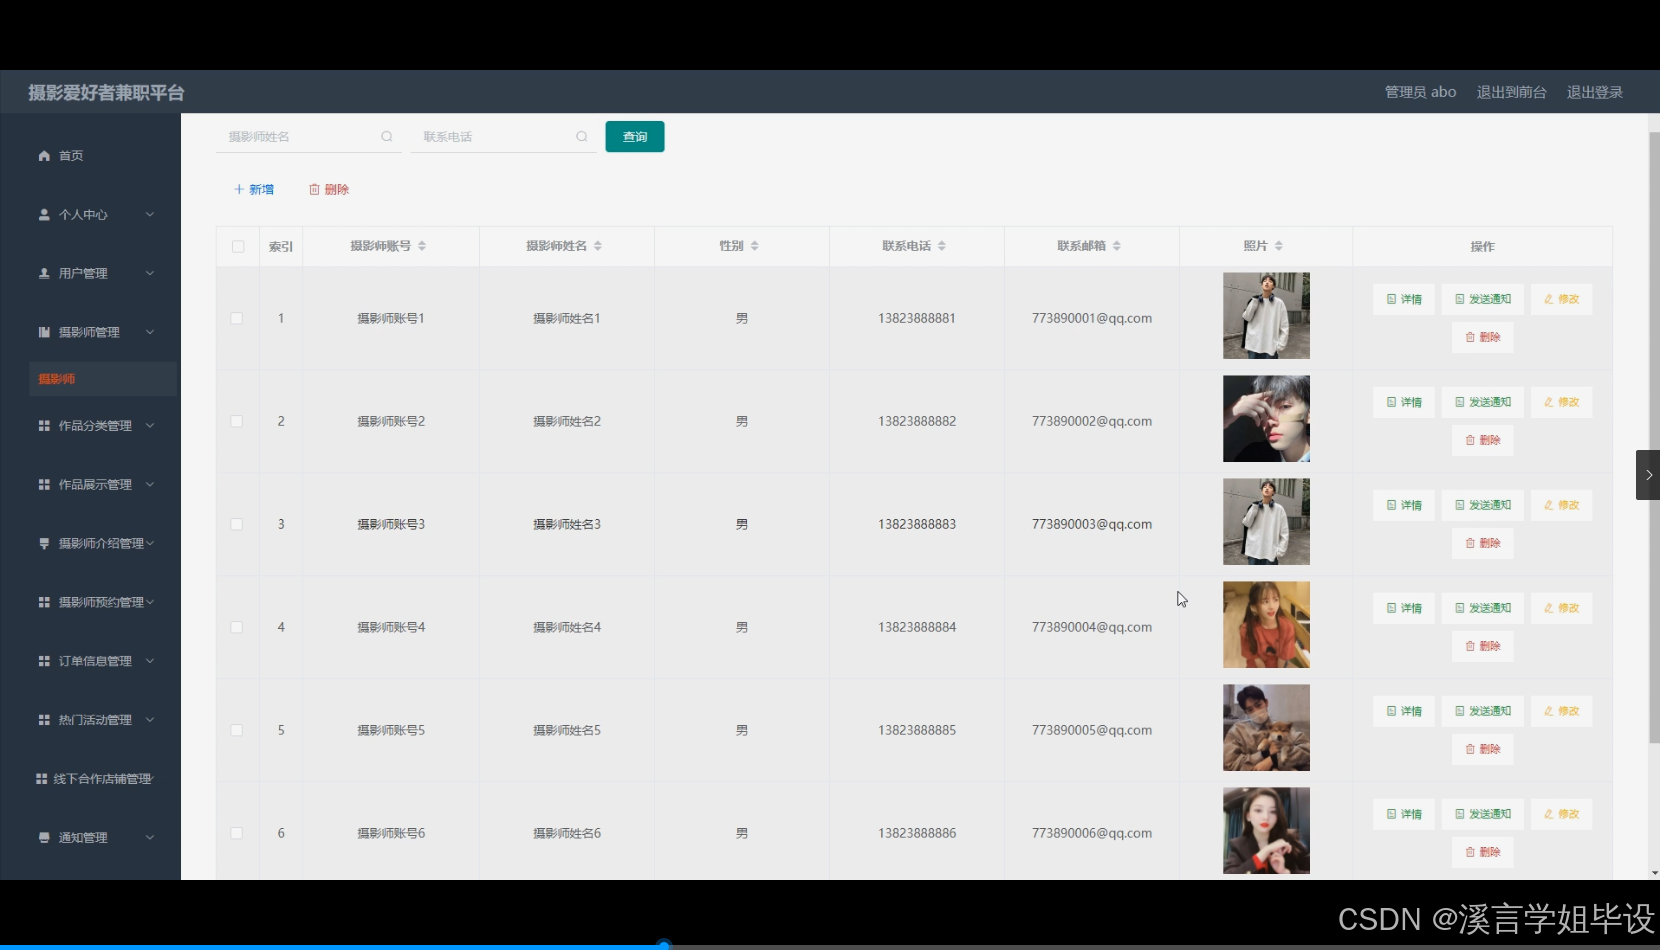
Task: Expand the 通知管理 chevron
Action: click(150, 838)
